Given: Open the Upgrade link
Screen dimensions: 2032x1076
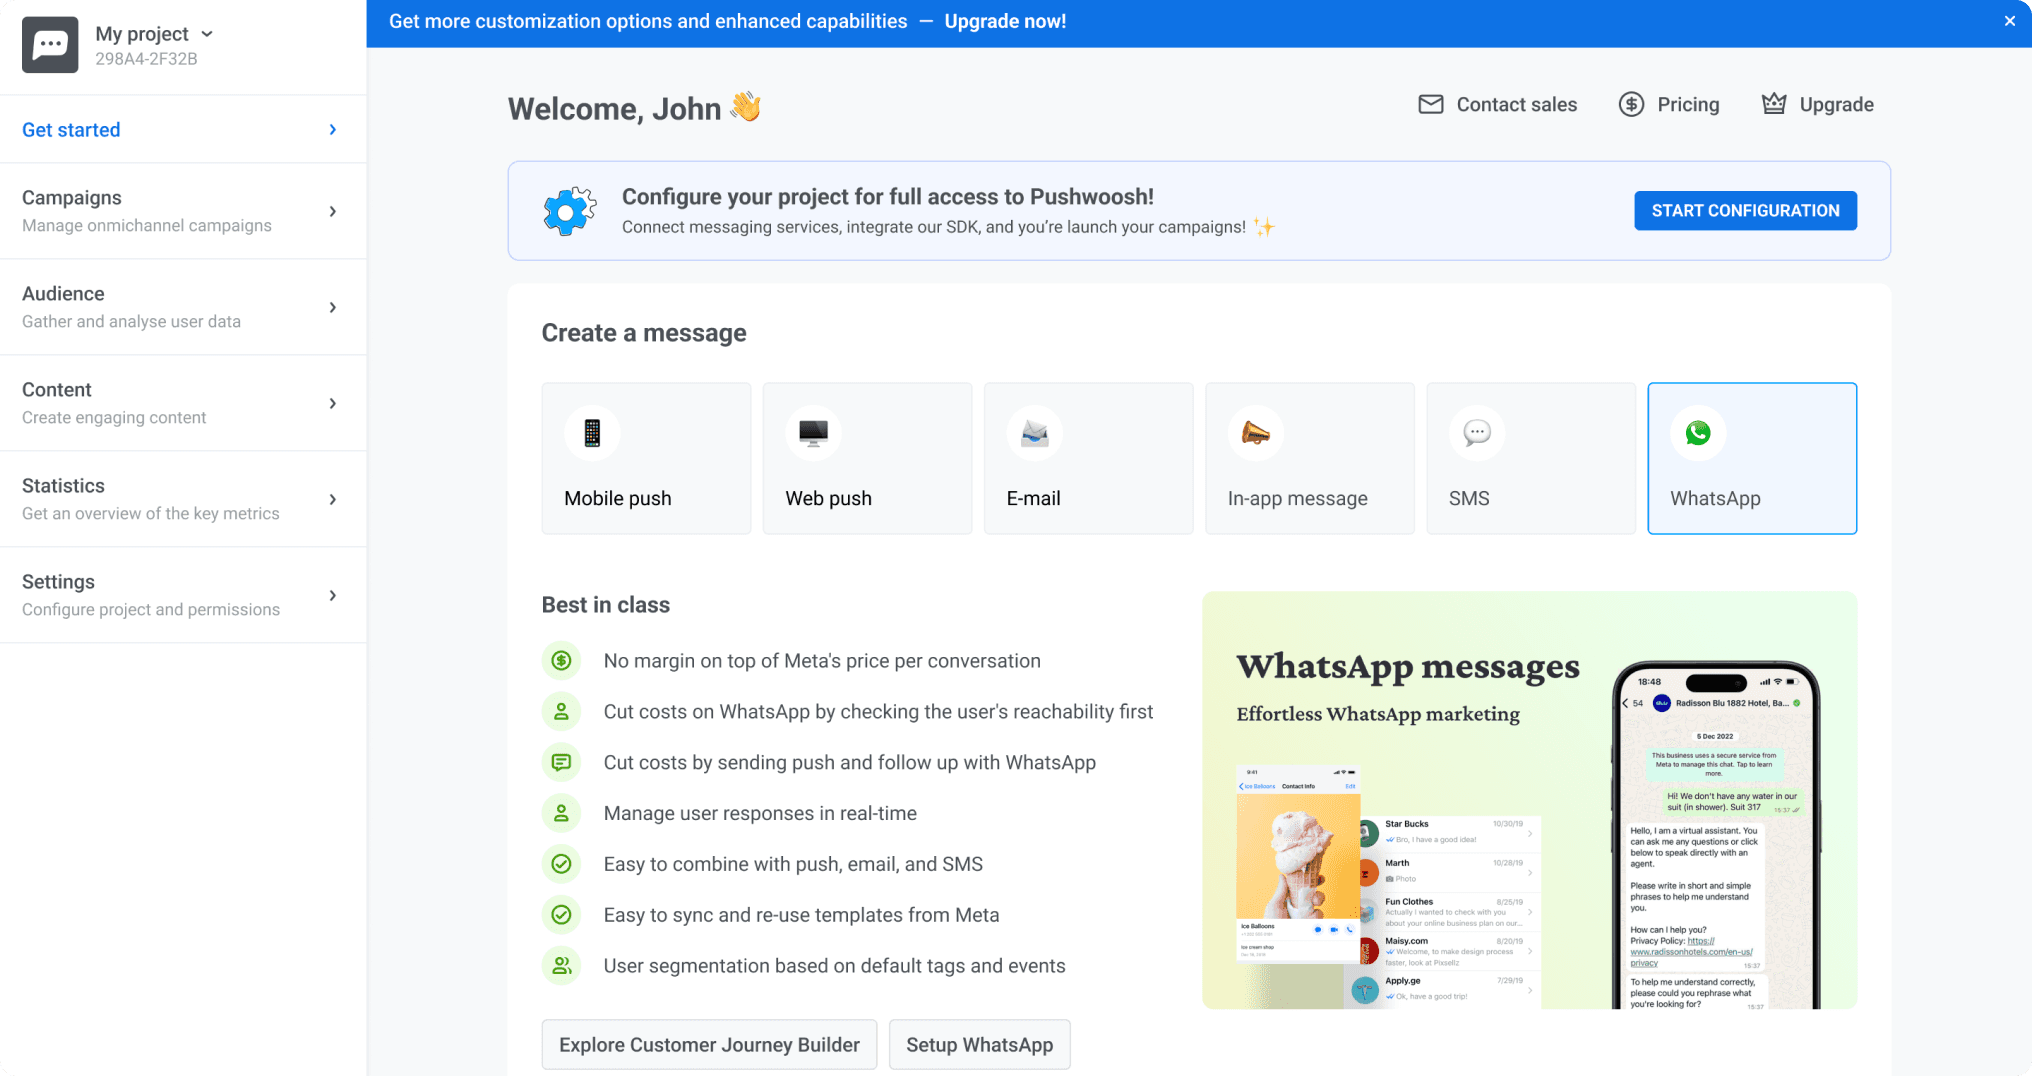Looking at the screenshot, I should click(x=1817, y=104).
